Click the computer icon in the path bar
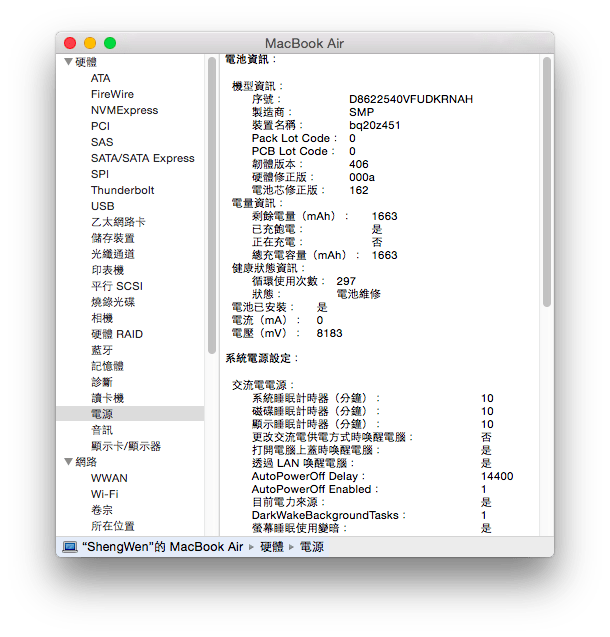 pos(70,547)
